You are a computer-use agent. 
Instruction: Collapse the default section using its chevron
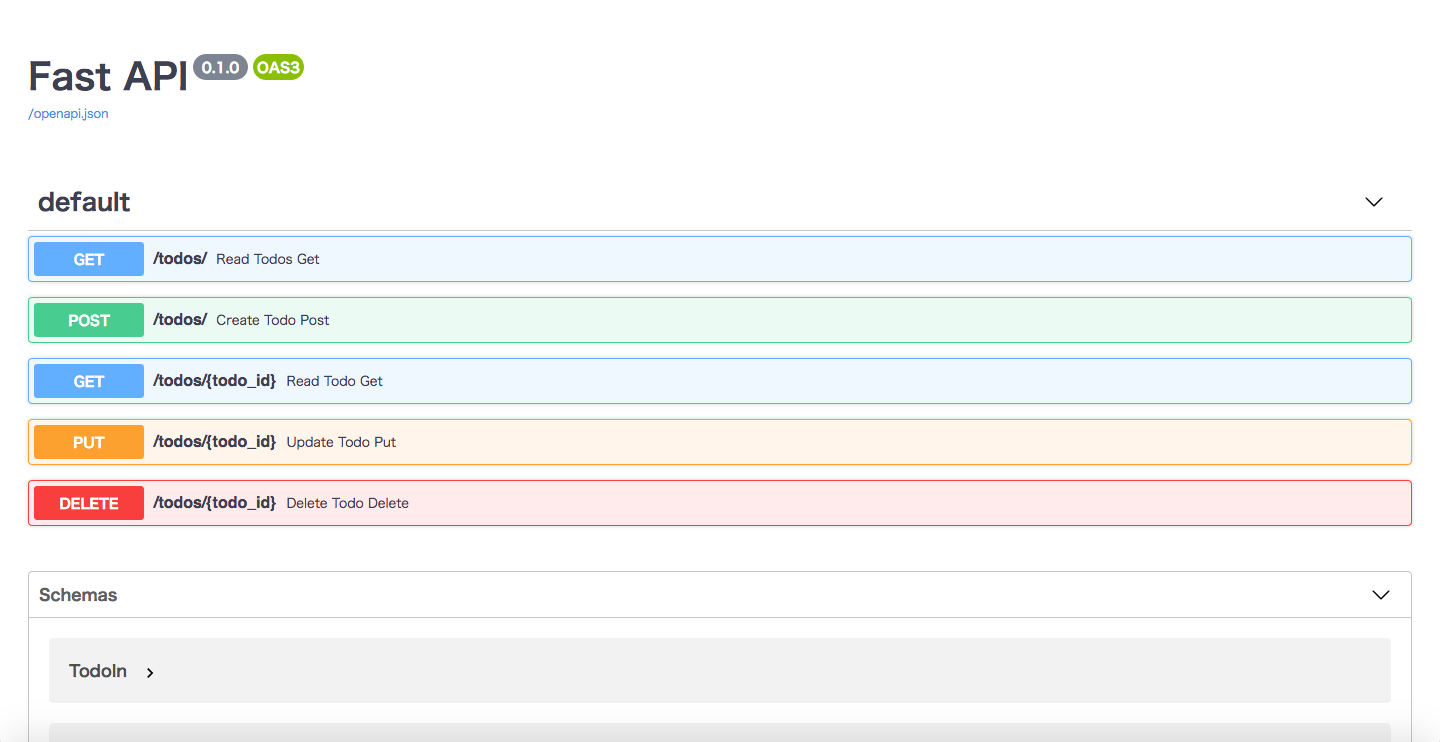point(1373,201)
